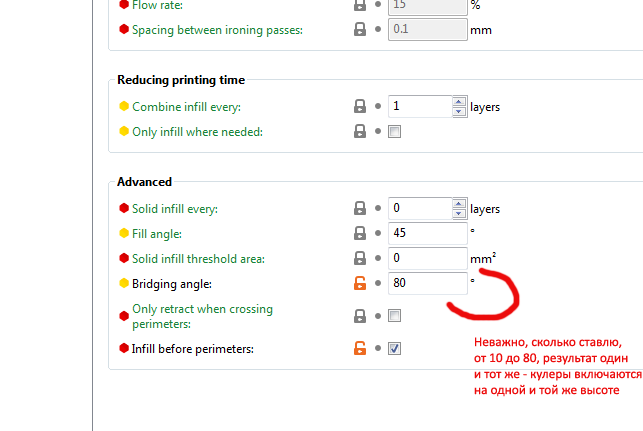Select the Solid infill threshold area field
Image resolution: width=643 pixels, height=431 pixels.
pos(428,258)
